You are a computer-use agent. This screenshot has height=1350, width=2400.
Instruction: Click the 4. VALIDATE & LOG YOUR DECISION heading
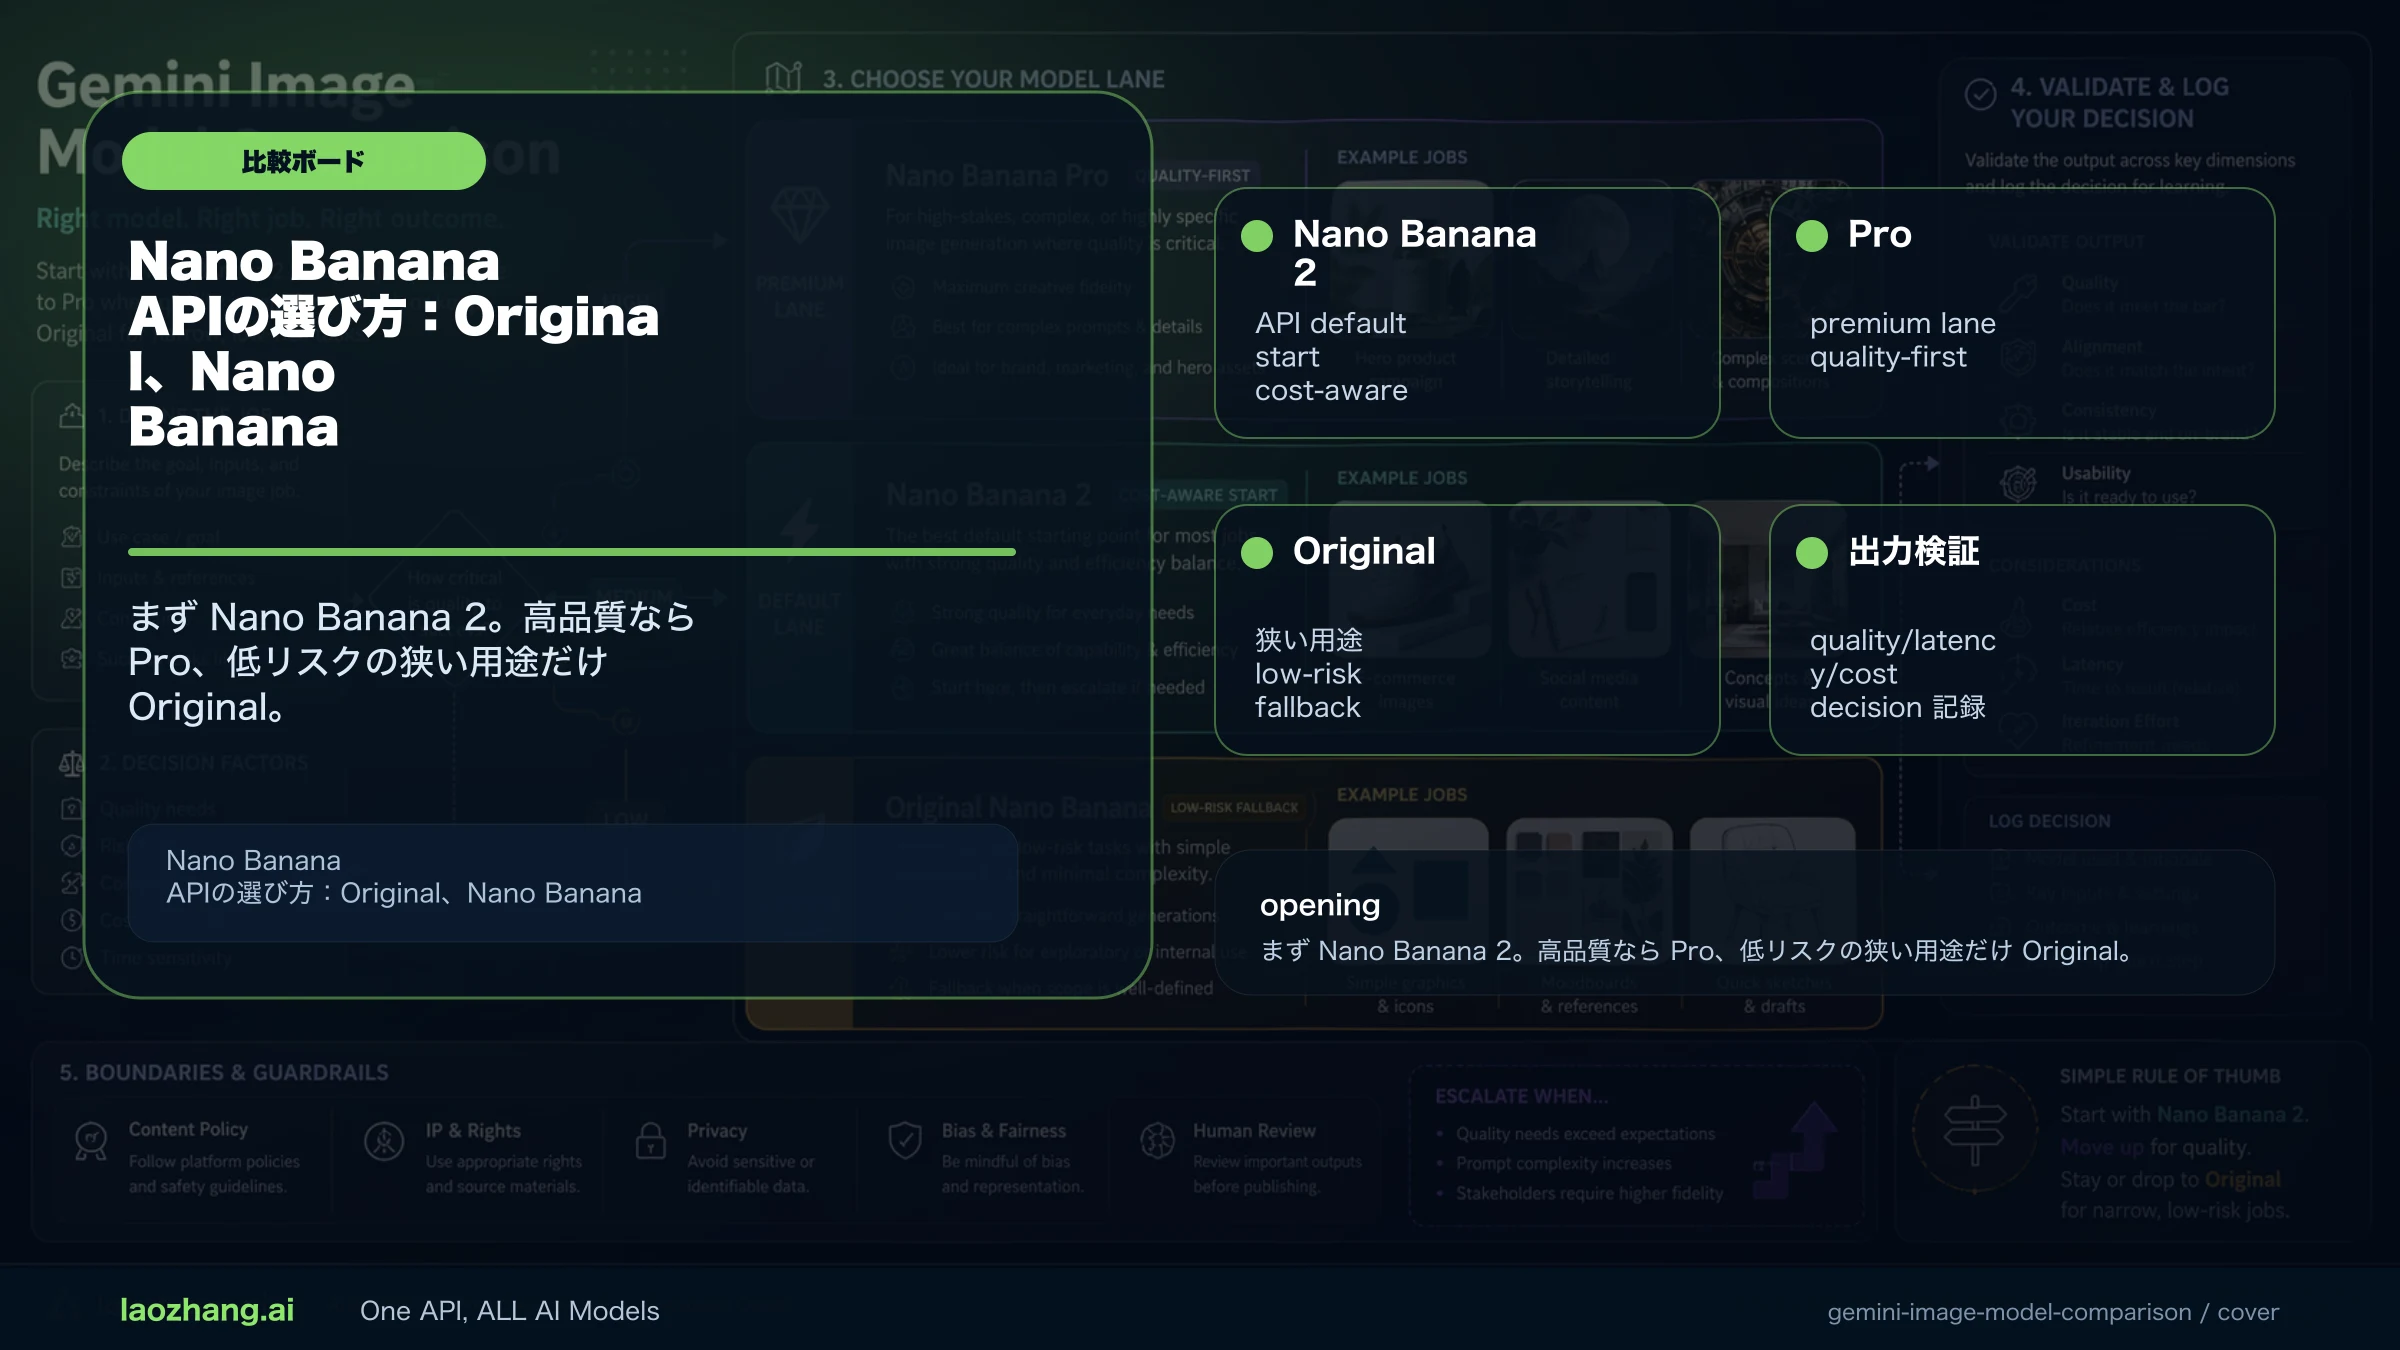click(x=2120, y=103)
